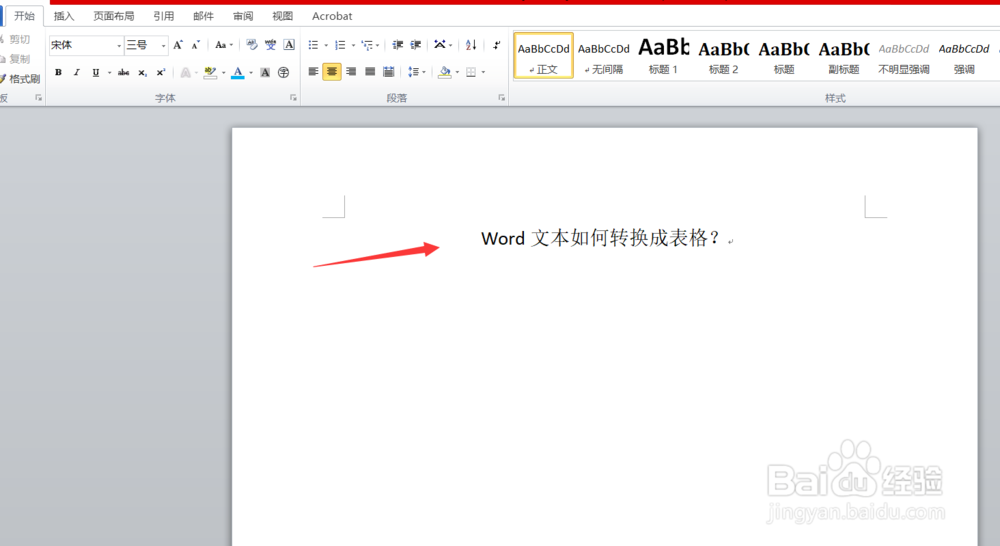Screen dimensions: 1000x546
Task: Increase paragraph indent
Action: [416, 45]
